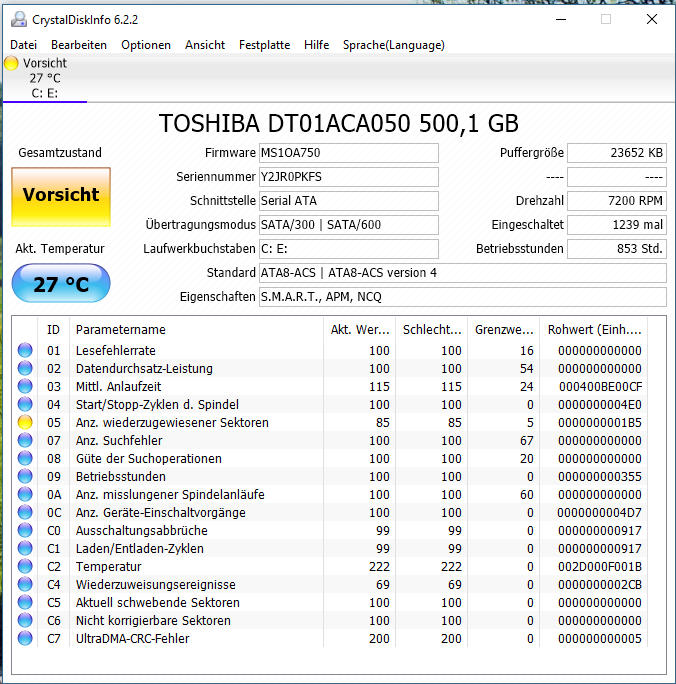Open the Hilfe menu

(317, 45)
